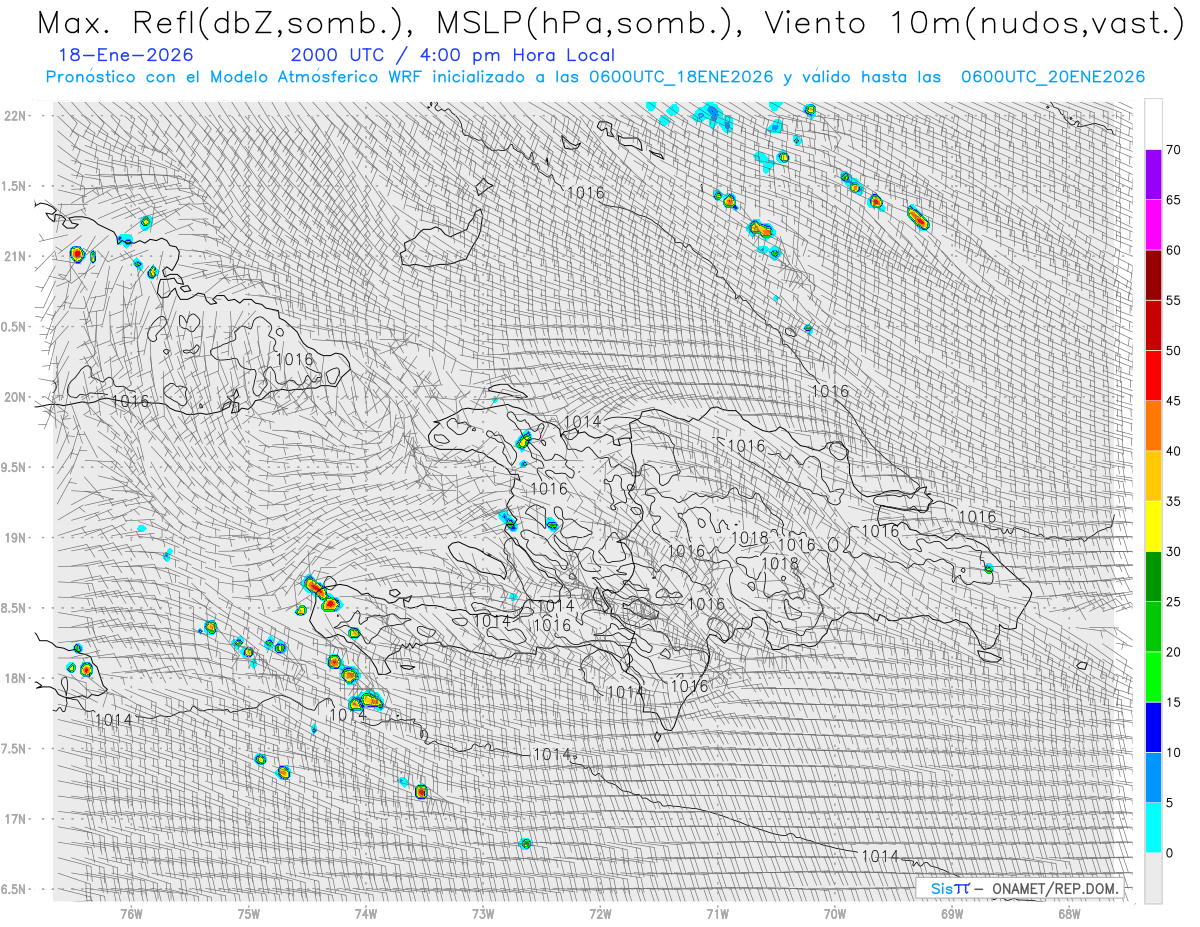
Task: Click the red 50–55 dBZ colorbar segment
Action: [1153, 325]
